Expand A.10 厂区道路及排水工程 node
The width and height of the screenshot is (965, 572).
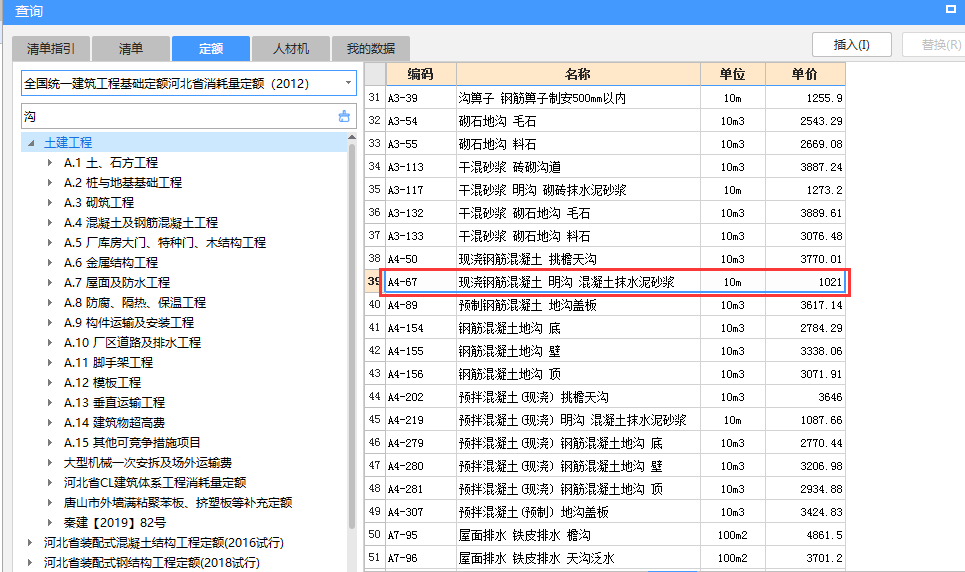click(50, 342)
